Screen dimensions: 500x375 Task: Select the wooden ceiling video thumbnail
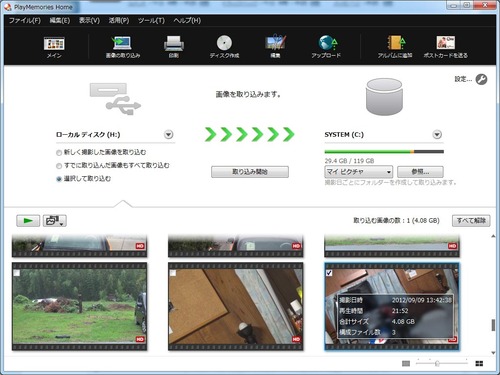(236, 306)
